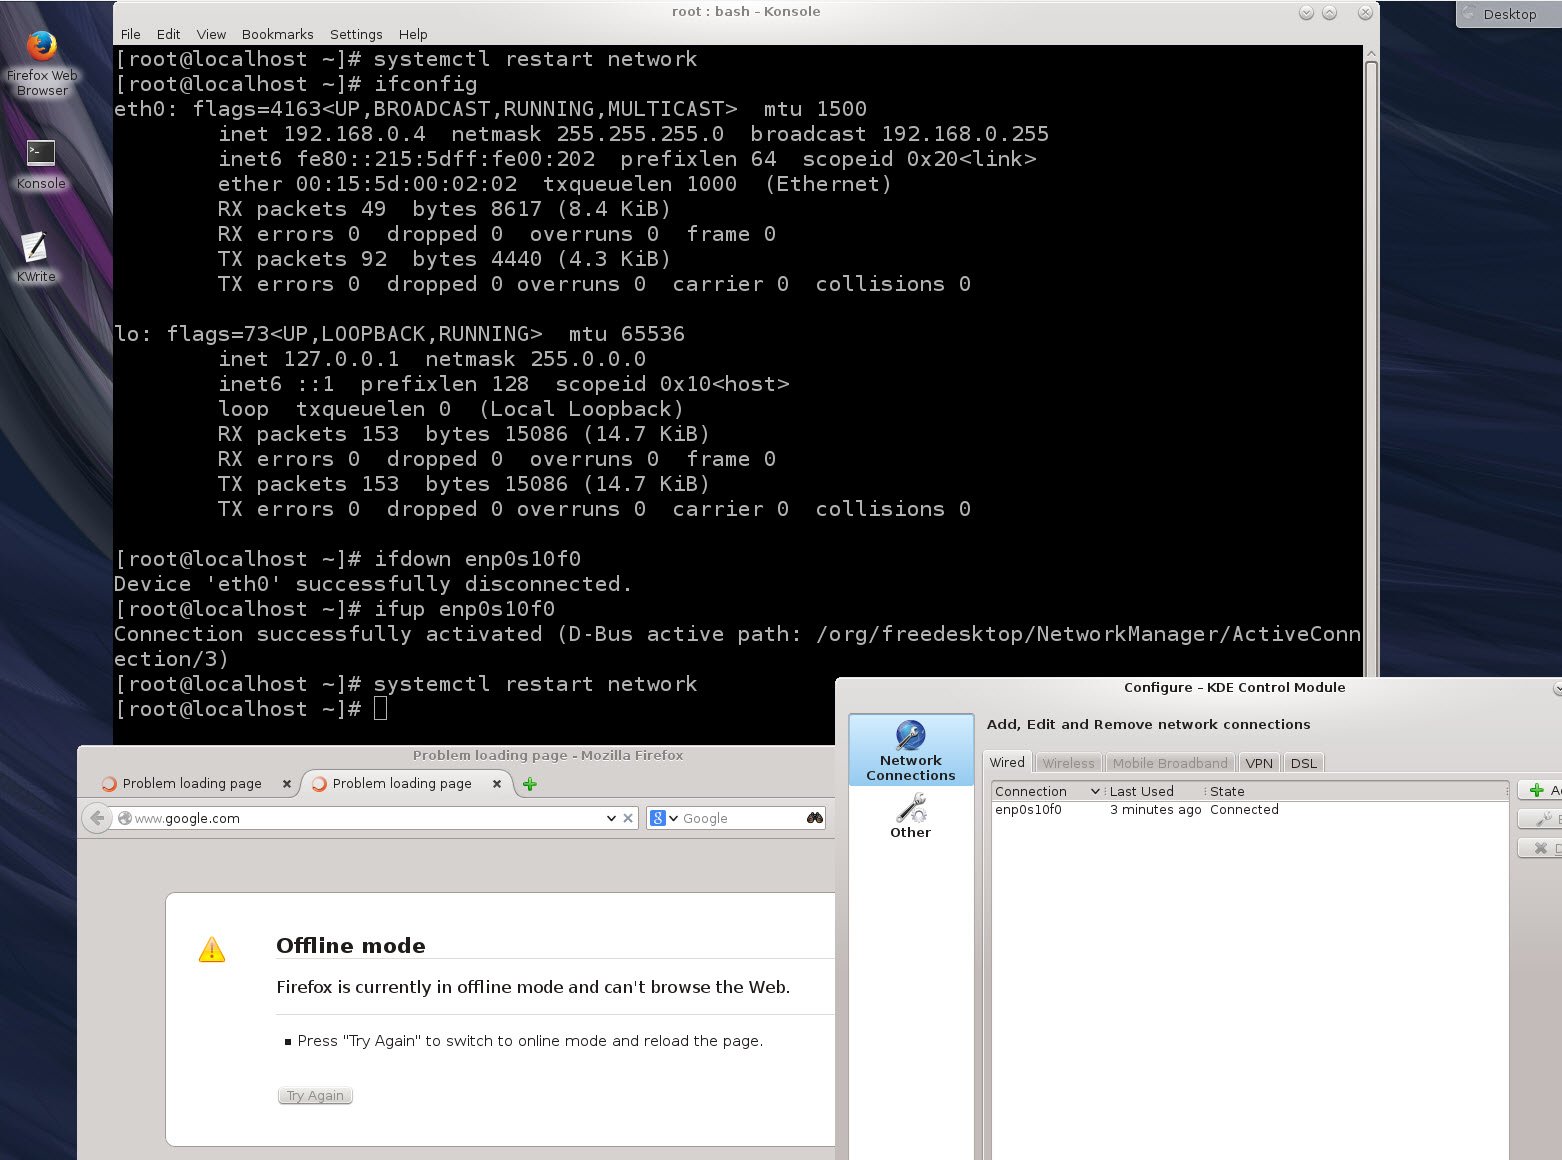Close the first Problem loading page tab
The image size is (1562, 1160).
tap(287, 784)
